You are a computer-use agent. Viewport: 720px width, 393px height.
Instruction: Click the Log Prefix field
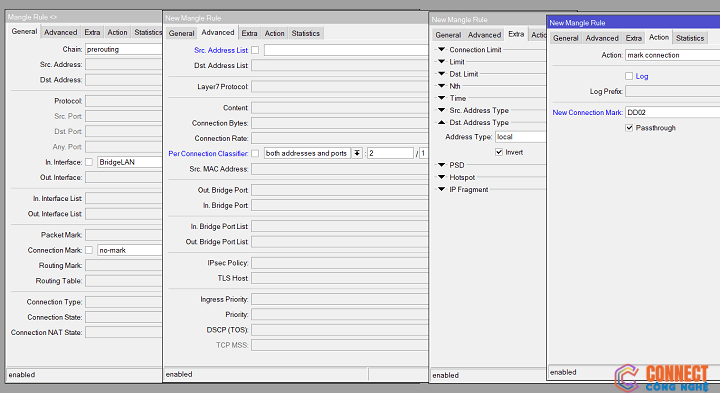[672, 91]
